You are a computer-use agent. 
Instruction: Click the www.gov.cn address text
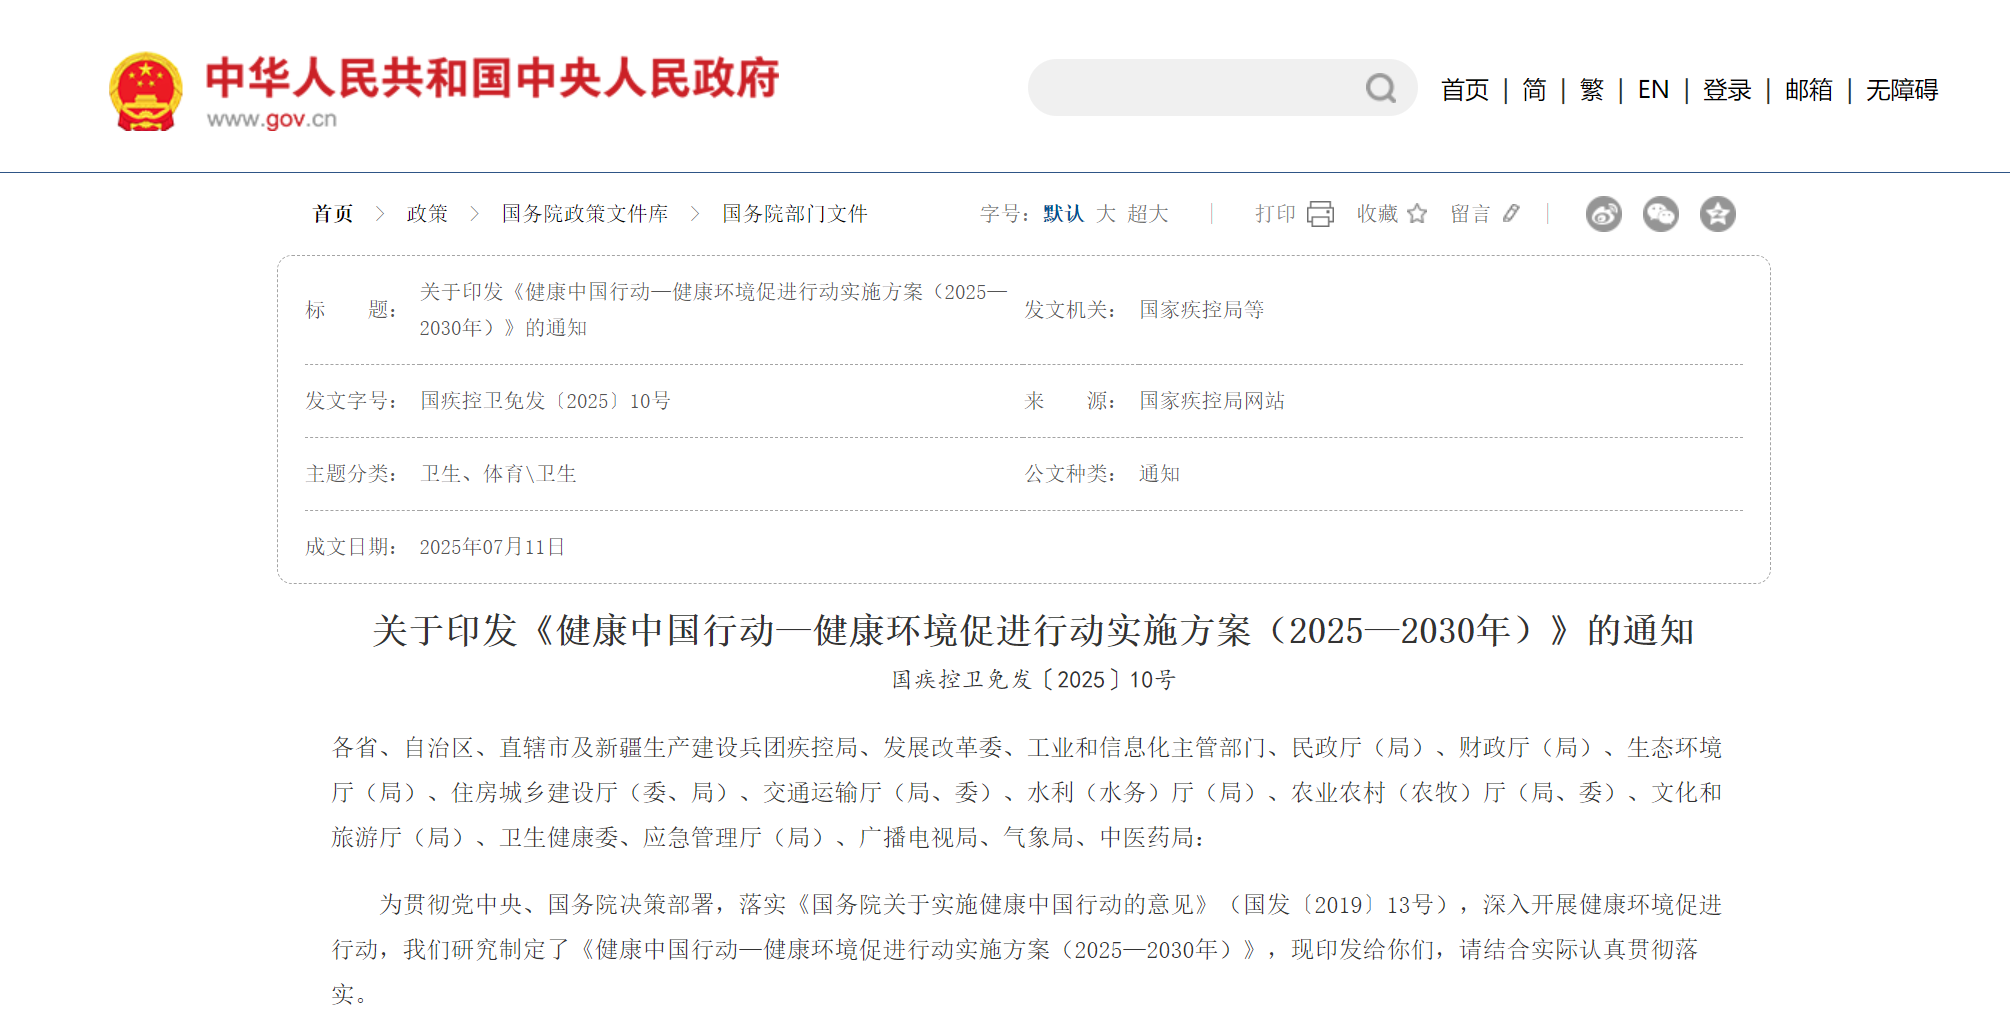(x=271, y=120)
